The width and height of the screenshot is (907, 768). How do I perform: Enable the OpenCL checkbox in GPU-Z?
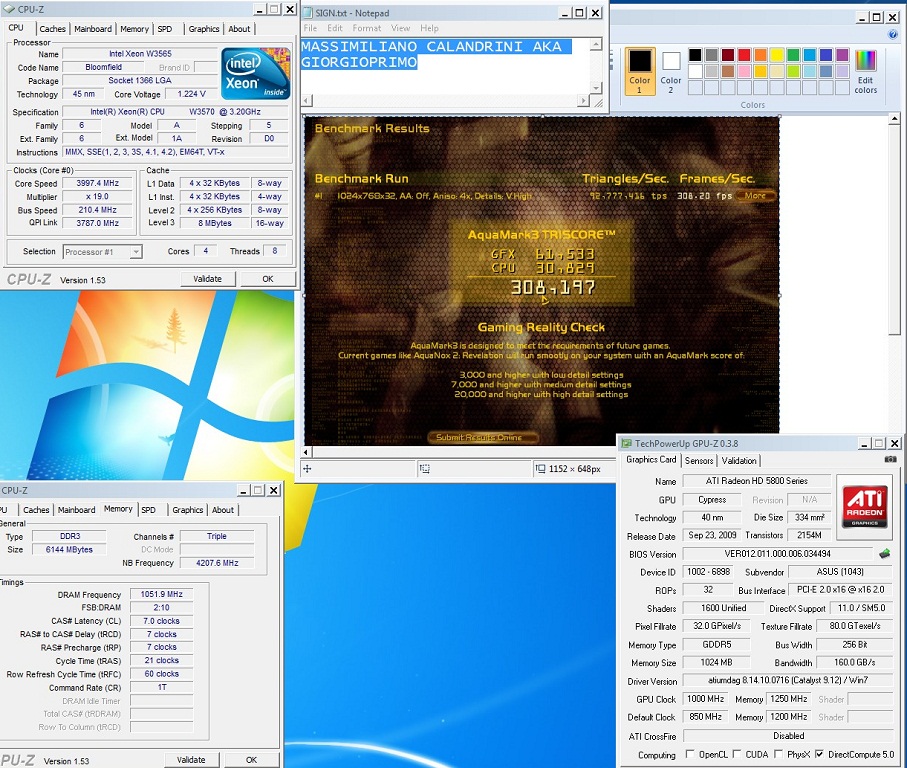pyautogui.click(x=690, y=754)
